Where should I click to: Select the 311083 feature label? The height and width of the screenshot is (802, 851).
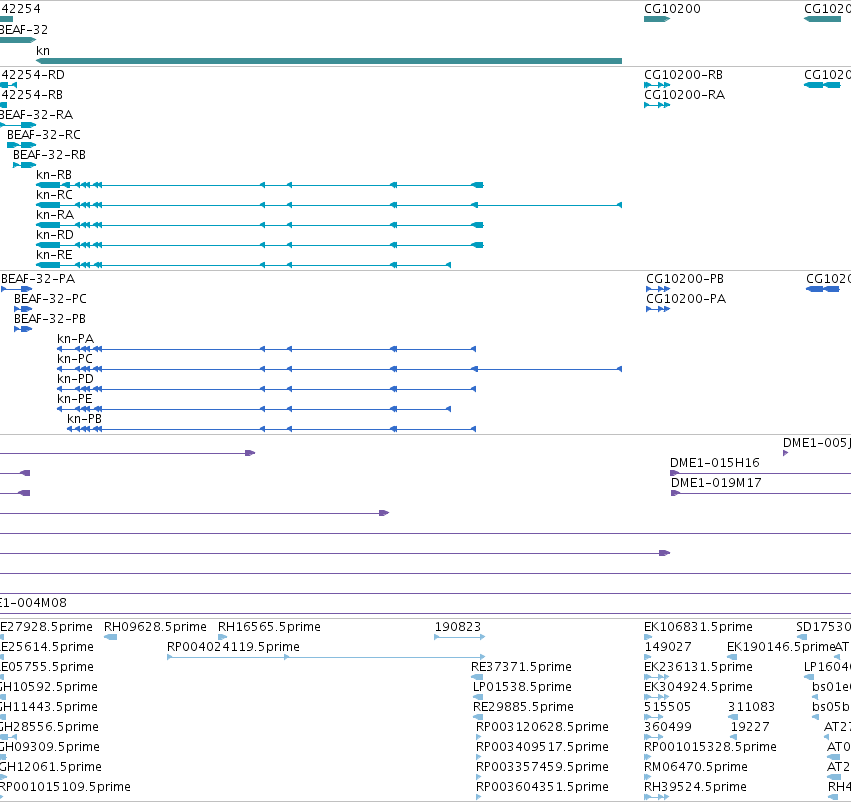coord(751,706)
